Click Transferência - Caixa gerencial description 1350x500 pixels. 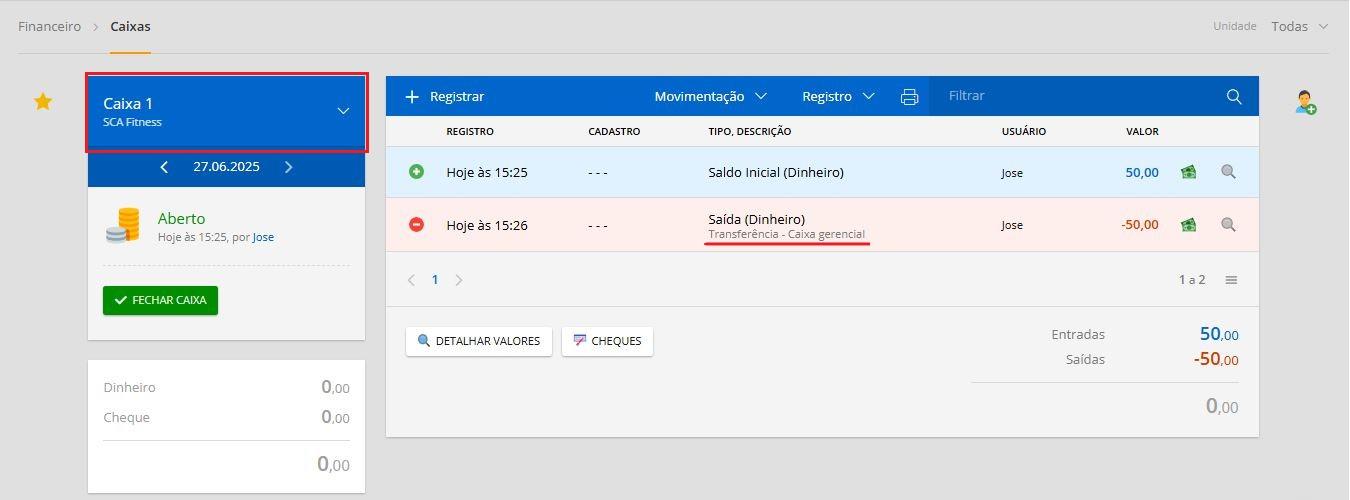(787, 234)
